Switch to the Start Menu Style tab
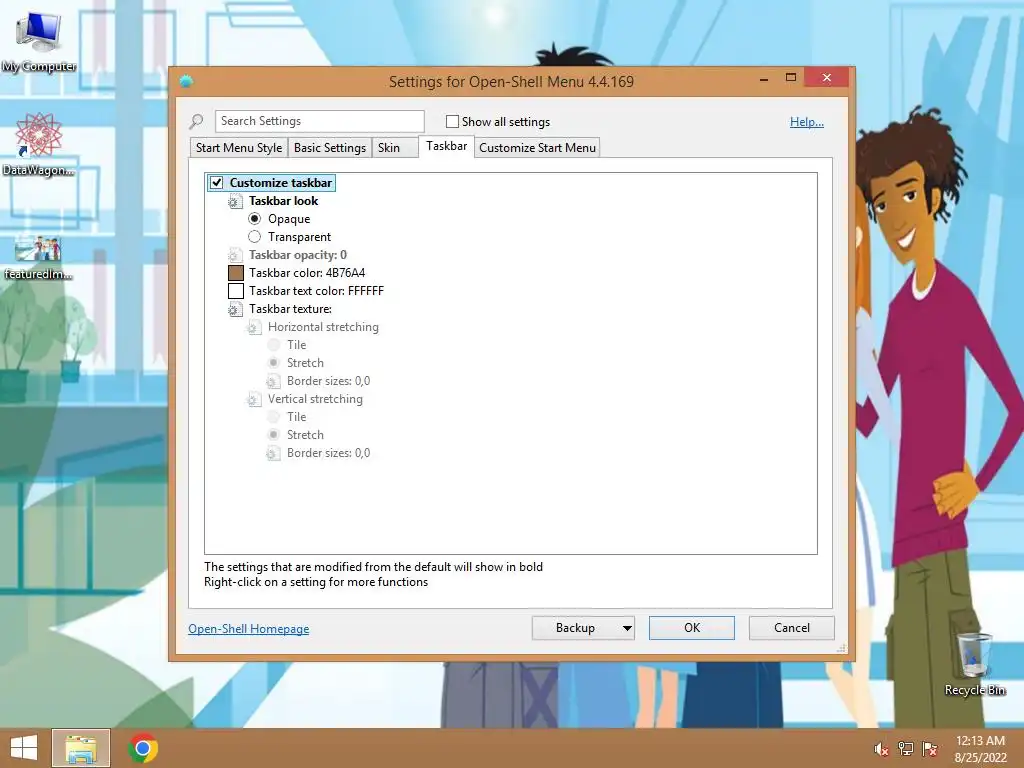Image resolution: width=1024 pixels, height=768 pixels. coord(239,148)
